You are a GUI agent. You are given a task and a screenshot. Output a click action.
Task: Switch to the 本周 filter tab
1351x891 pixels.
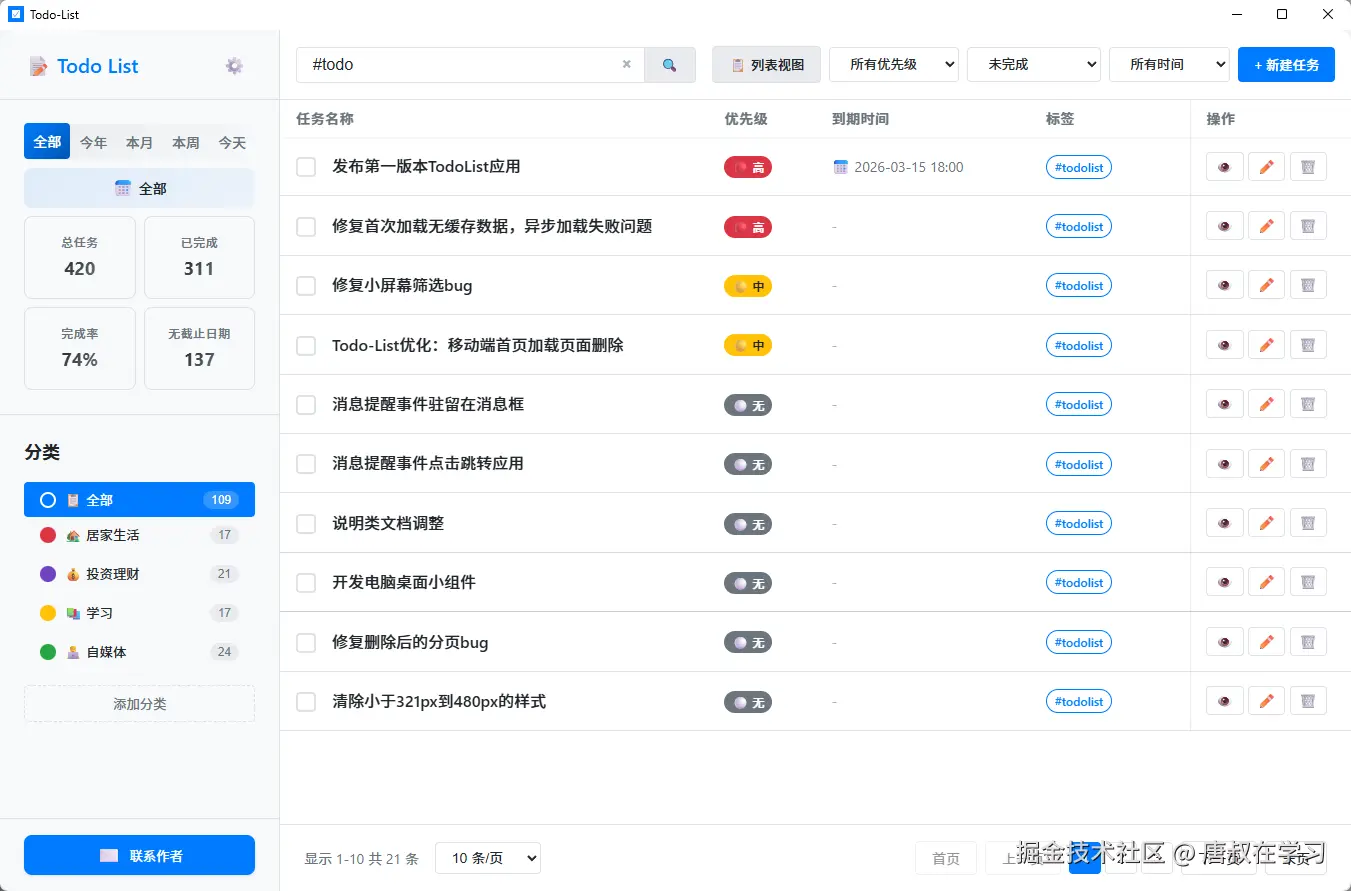click(x=185, y=142)
